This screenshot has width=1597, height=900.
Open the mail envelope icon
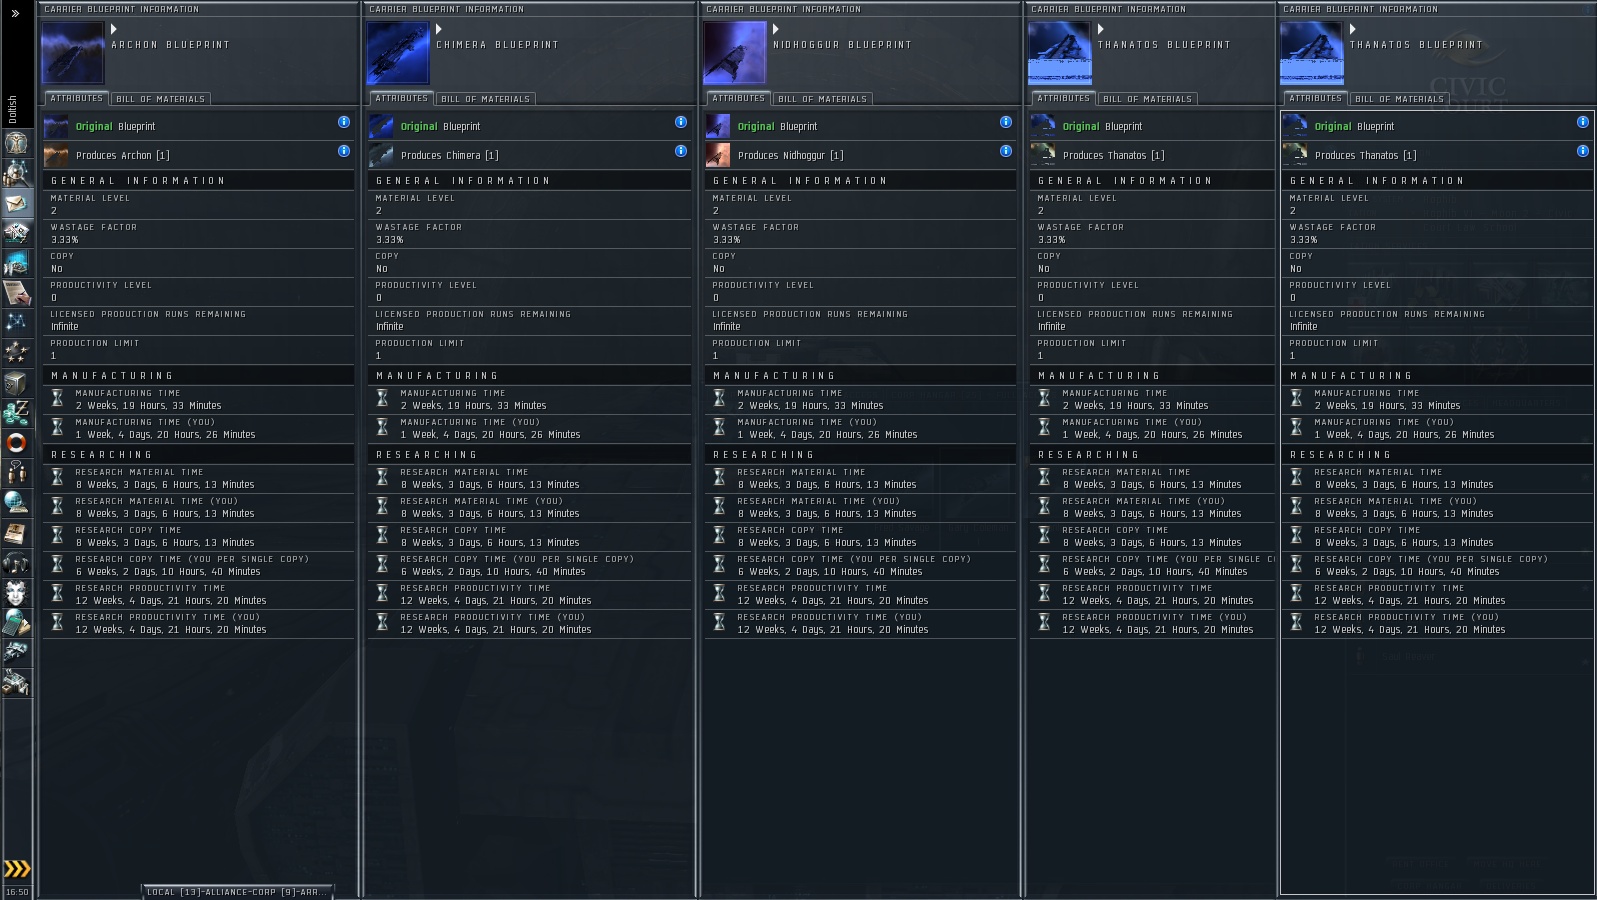[x=16, y=203]
